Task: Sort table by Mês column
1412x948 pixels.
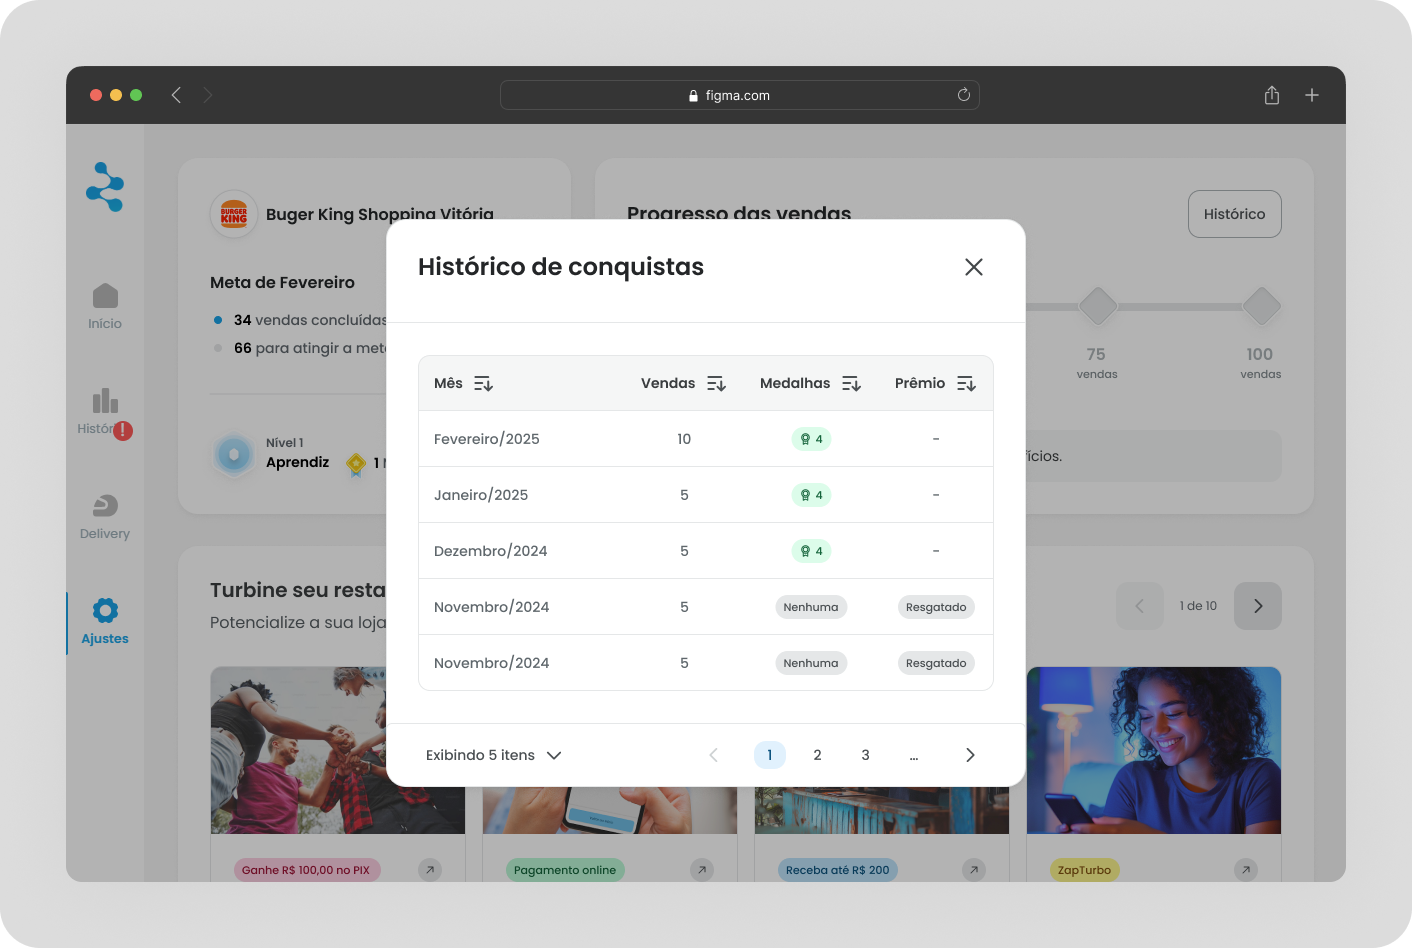Action: point(483,384)
